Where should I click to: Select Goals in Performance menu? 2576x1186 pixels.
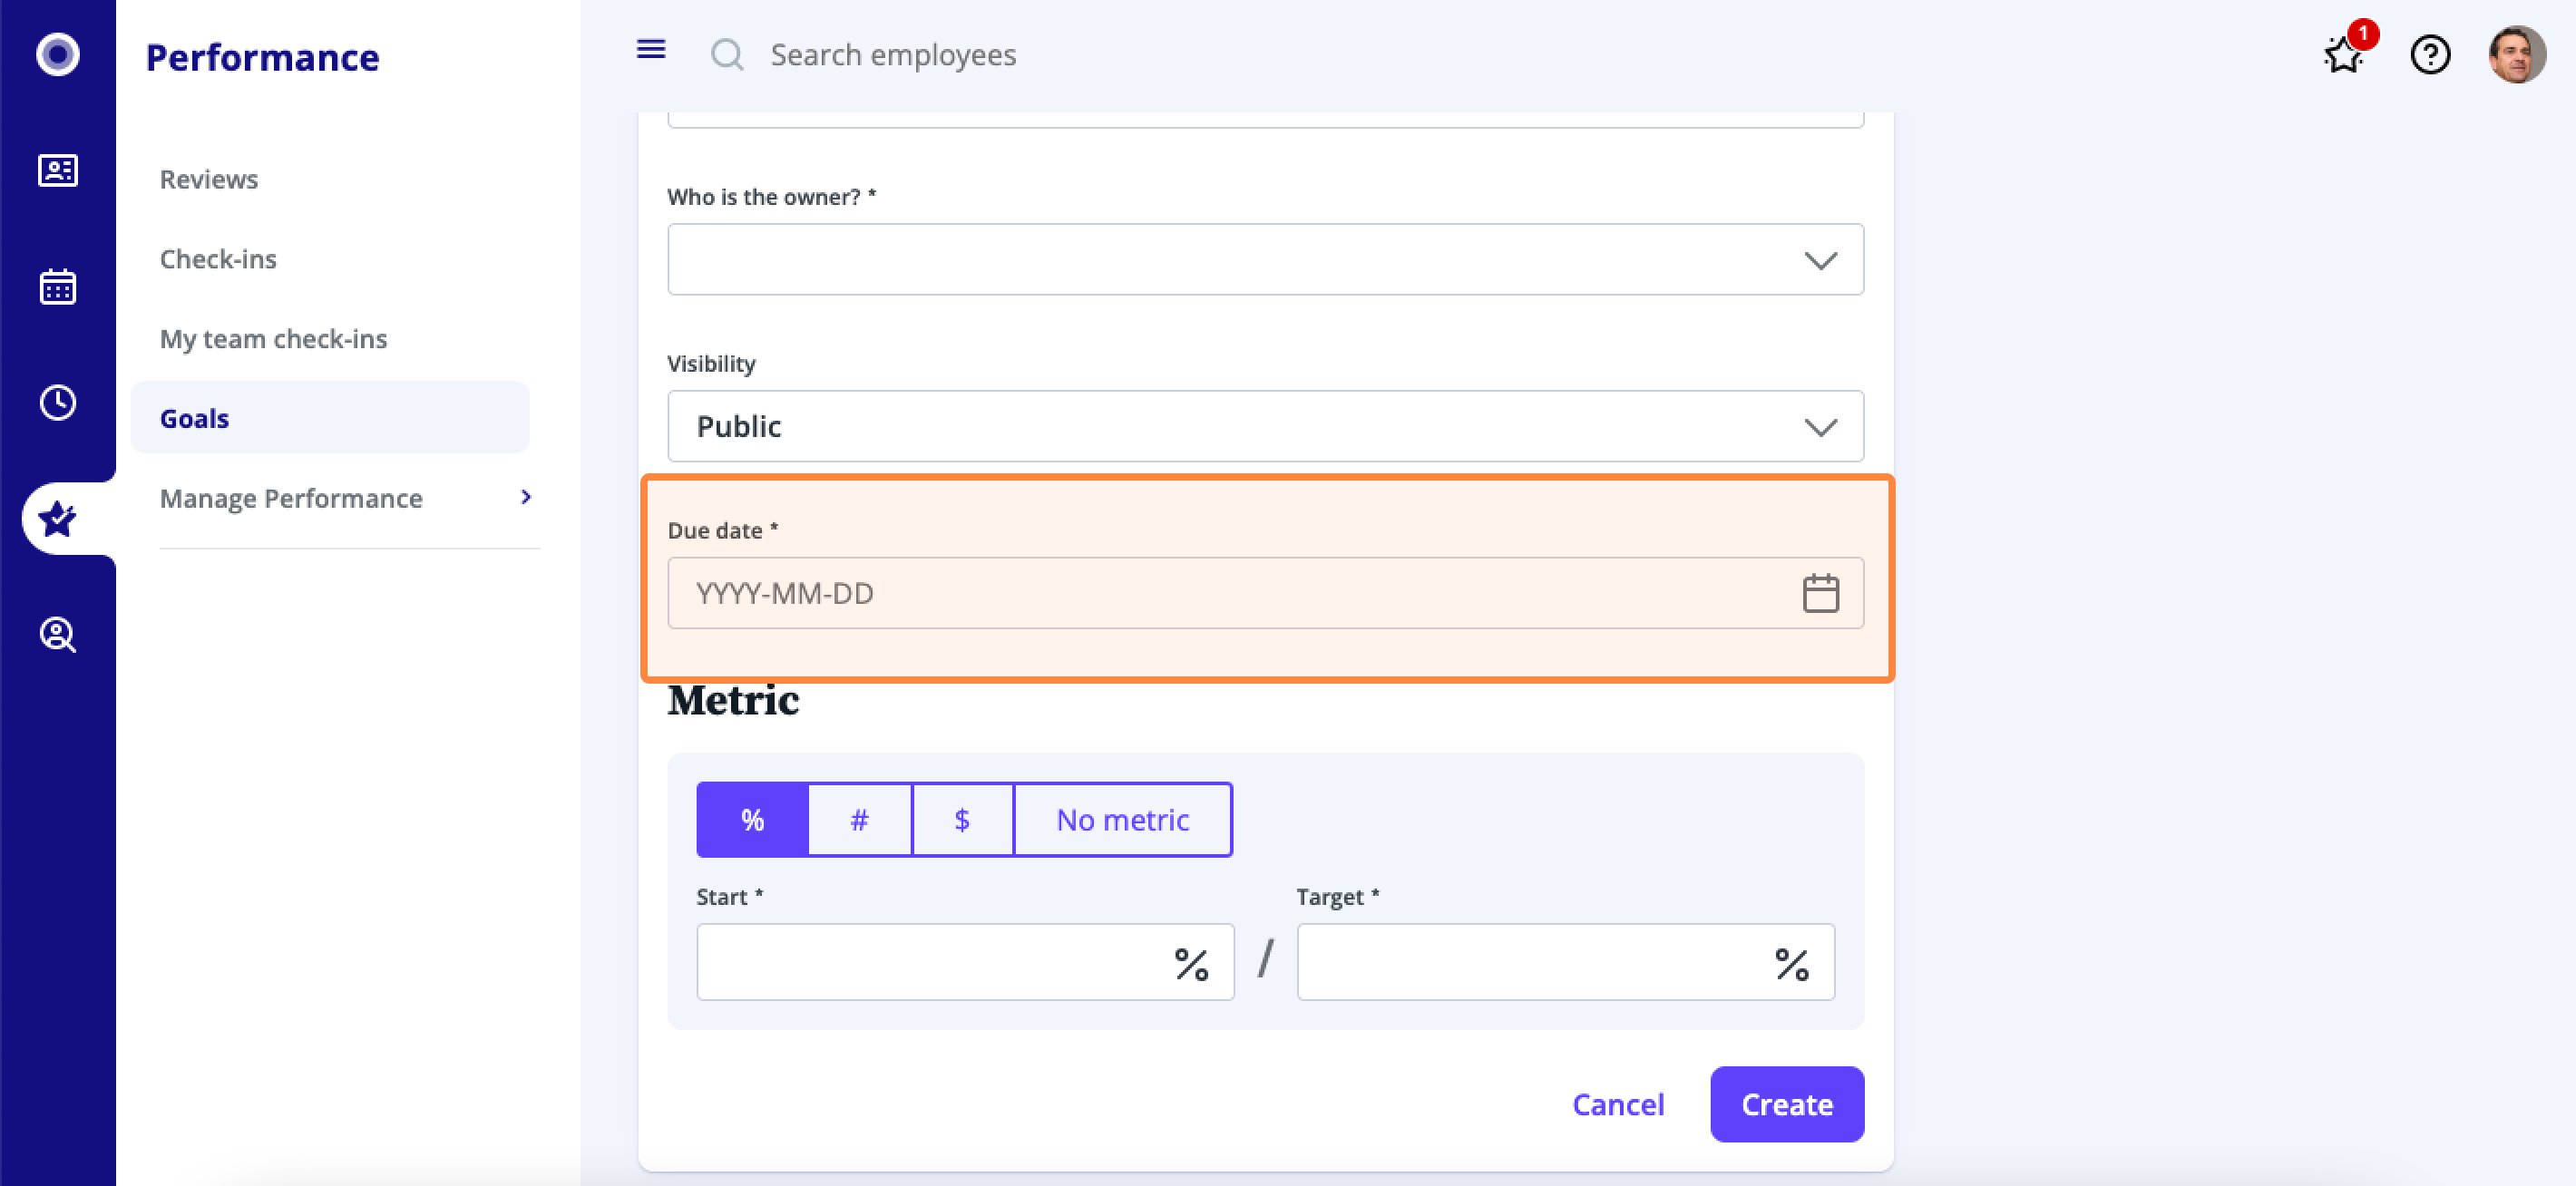click(x=330, y=418)
